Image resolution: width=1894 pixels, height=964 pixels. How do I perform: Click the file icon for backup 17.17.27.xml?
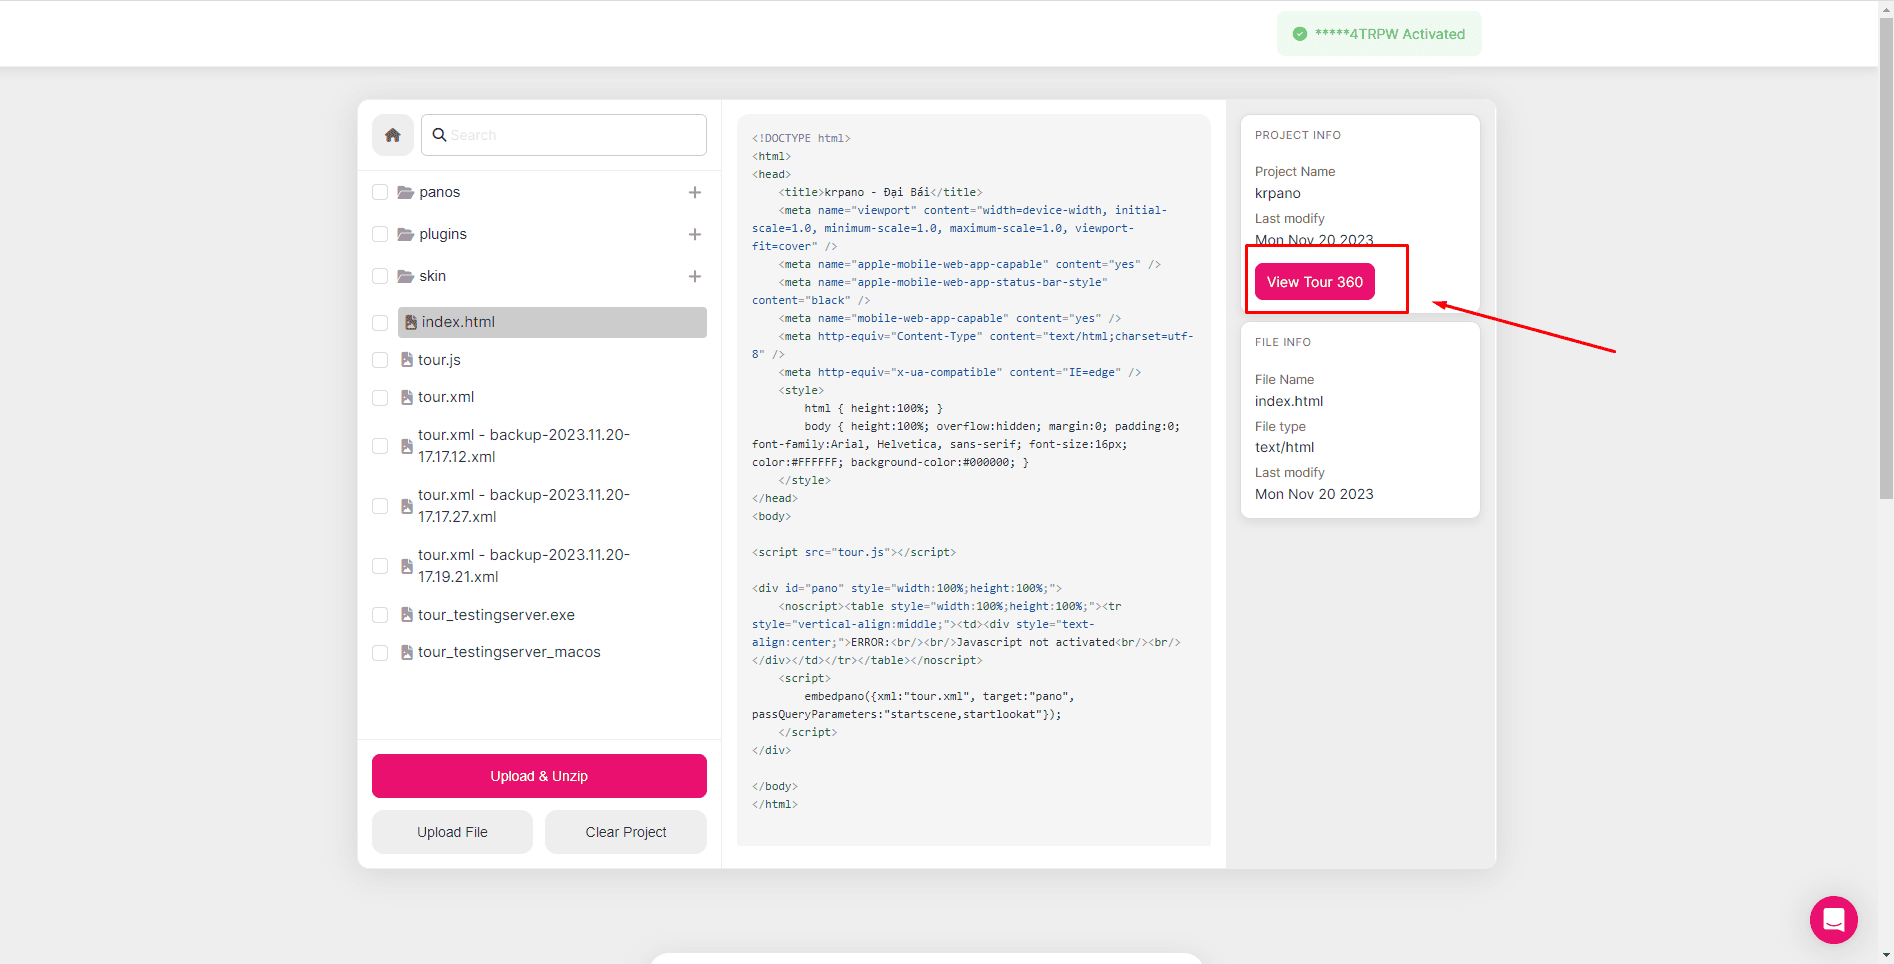coord(407,506)
